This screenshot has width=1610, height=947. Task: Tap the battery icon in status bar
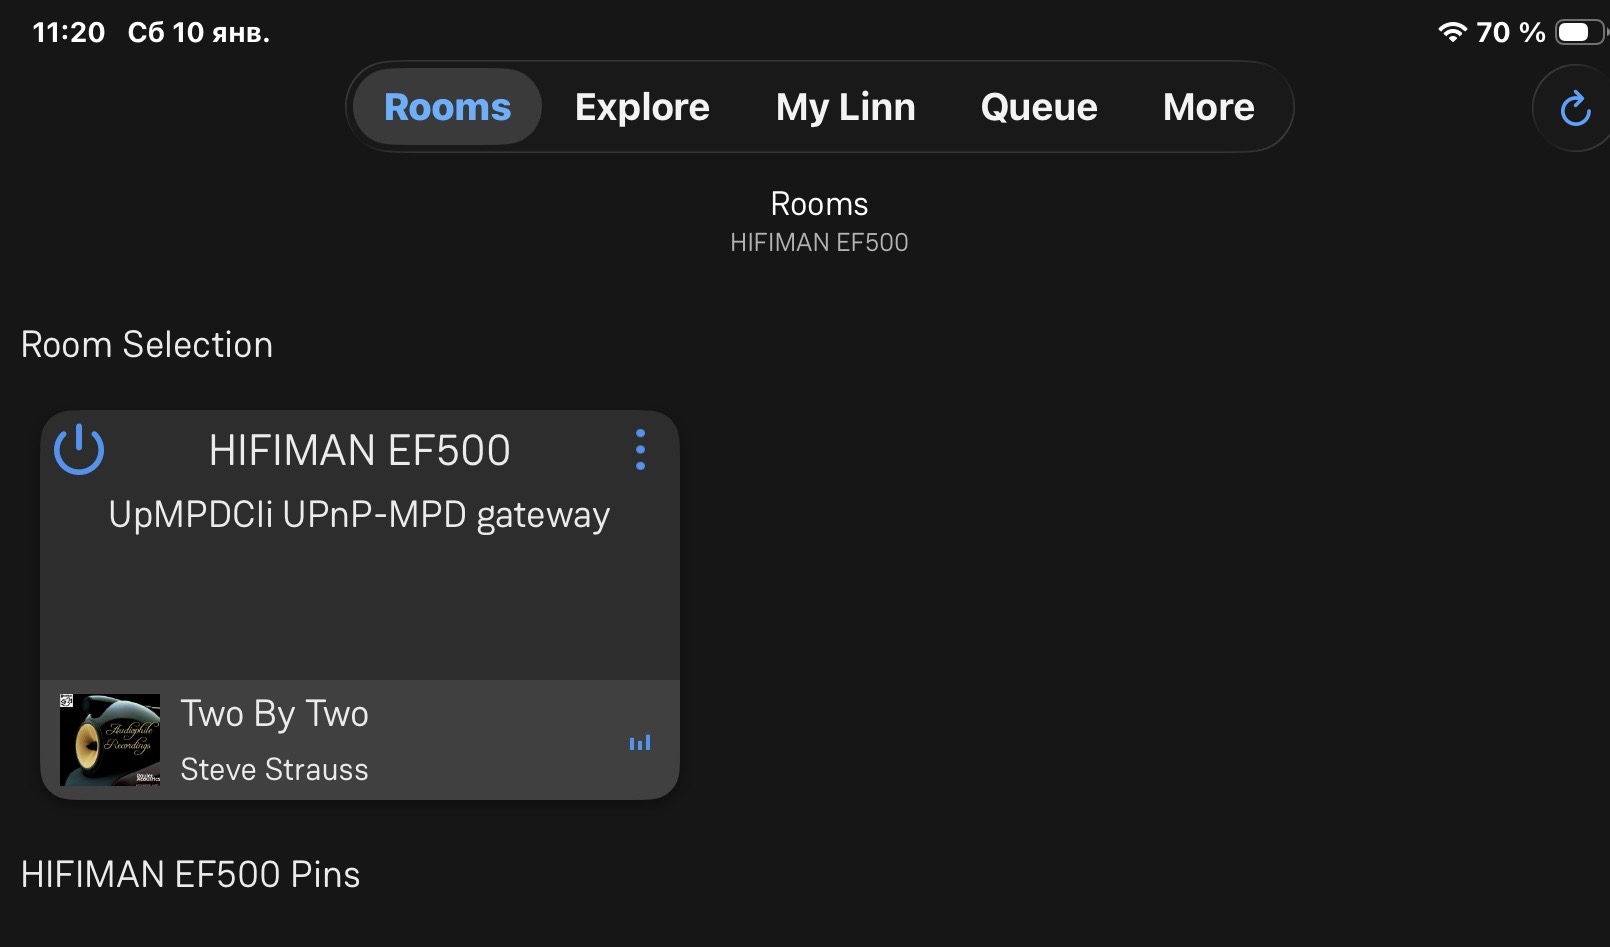coord(1579,32)
